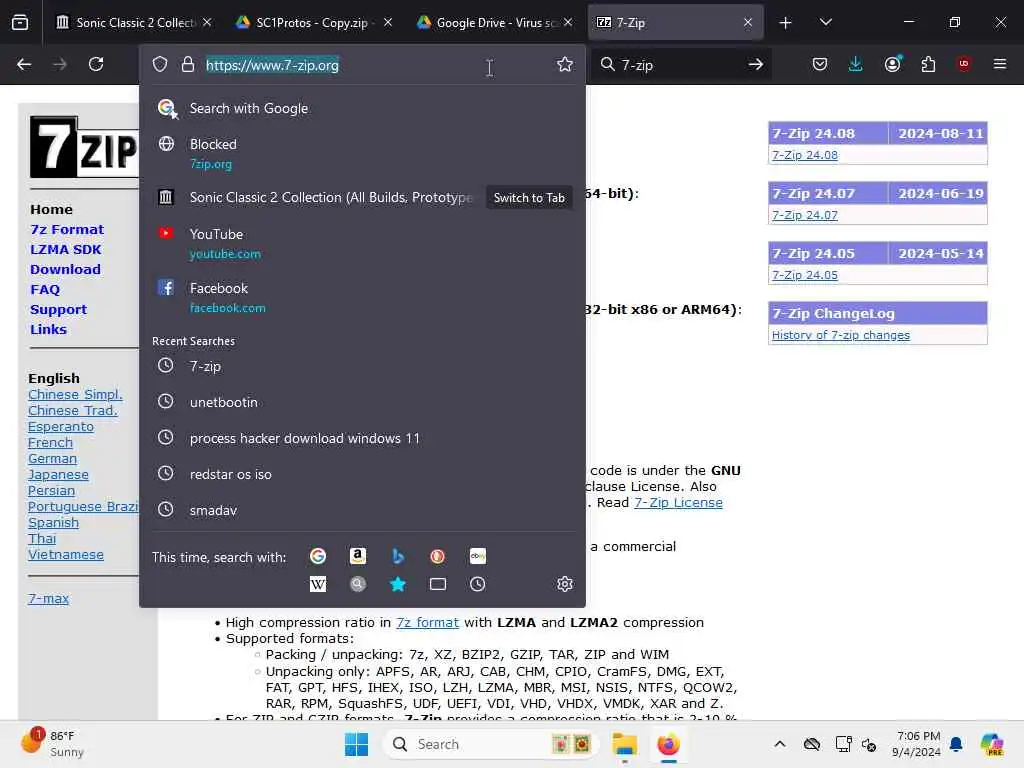This screenshot has width=1024, height=768.
Task: Open the 7-Zip License link
Action: click(678, 502)
